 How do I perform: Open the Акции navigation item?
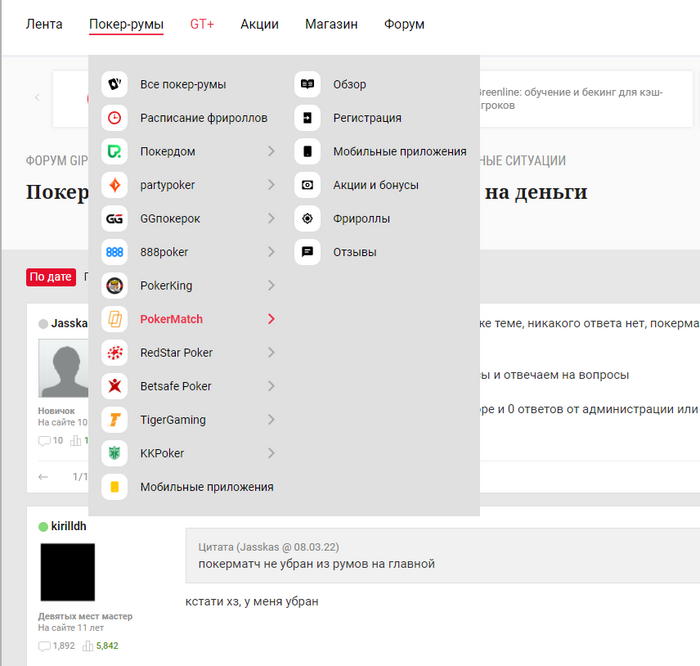pyautogui.click(x=259, y=24)
